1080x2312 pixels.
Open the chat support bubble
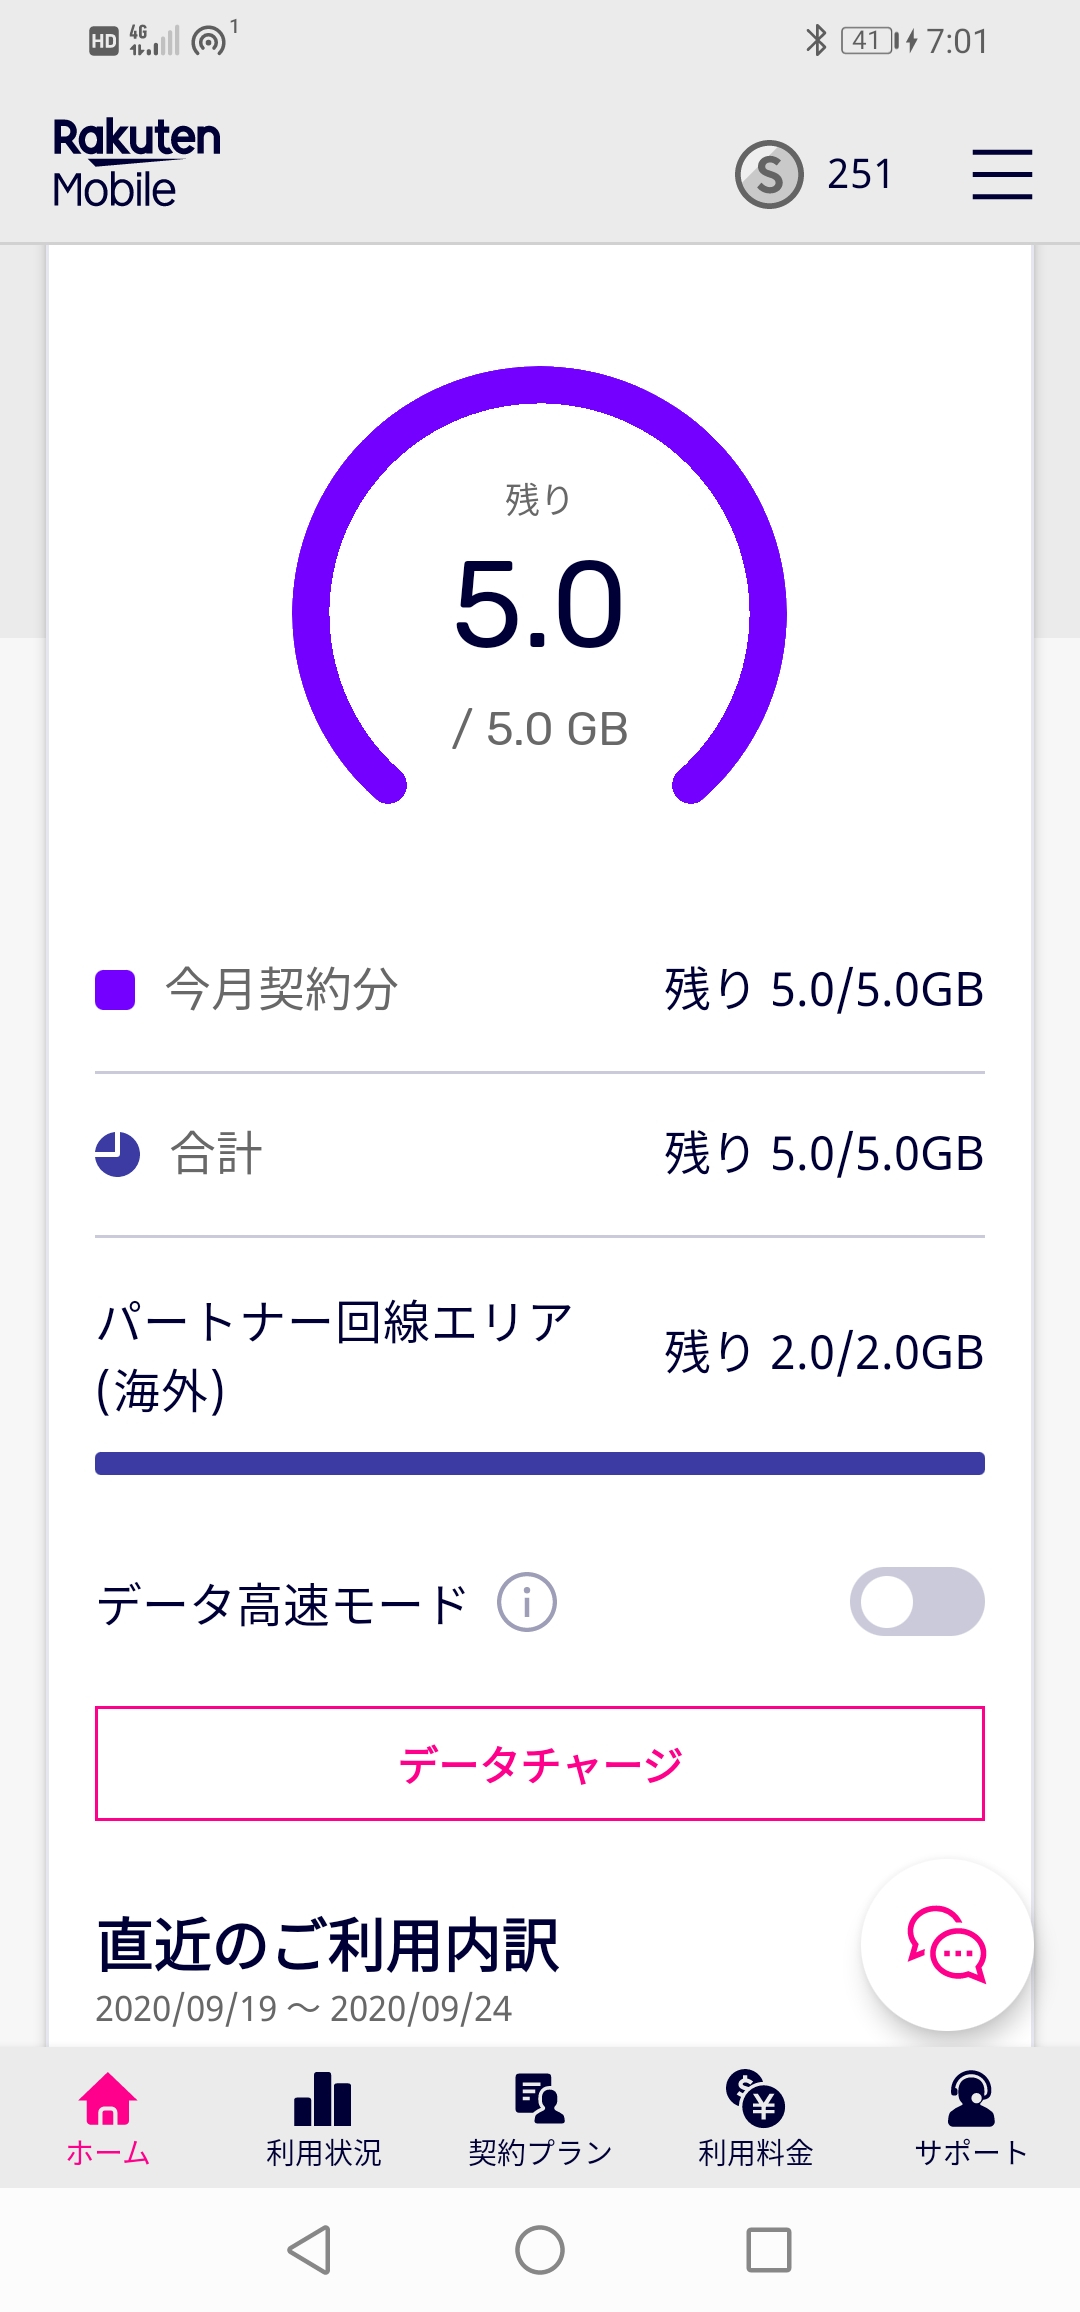coord(947,1945)
